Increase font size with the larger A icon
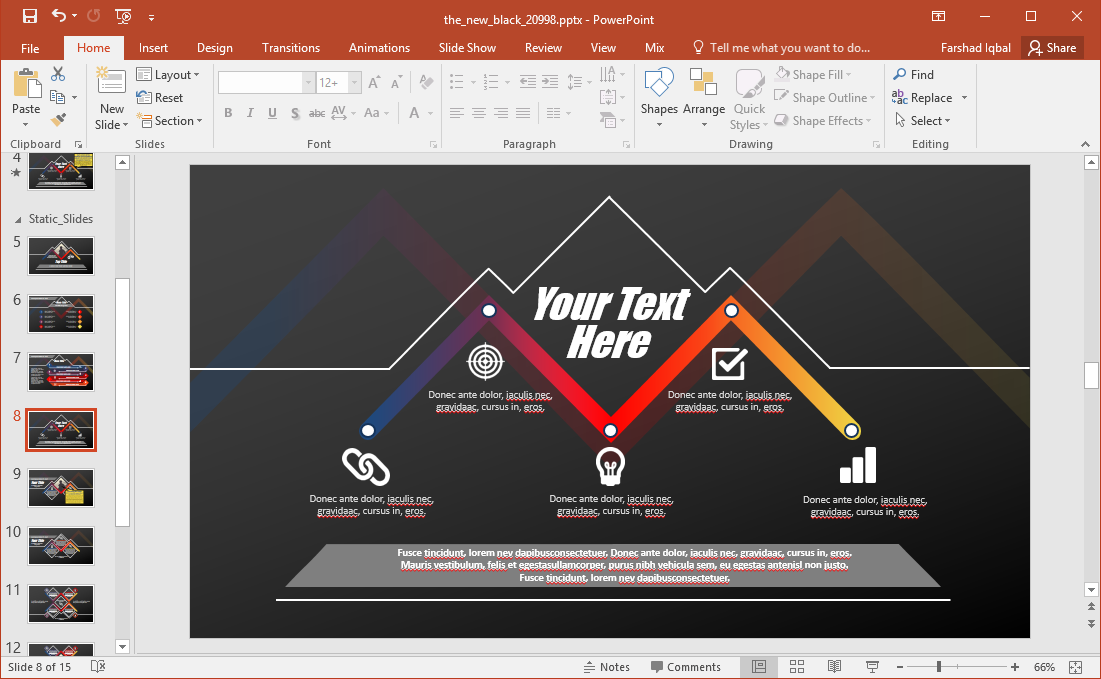This screenshot has width=1101, height=679. (374, 83)
